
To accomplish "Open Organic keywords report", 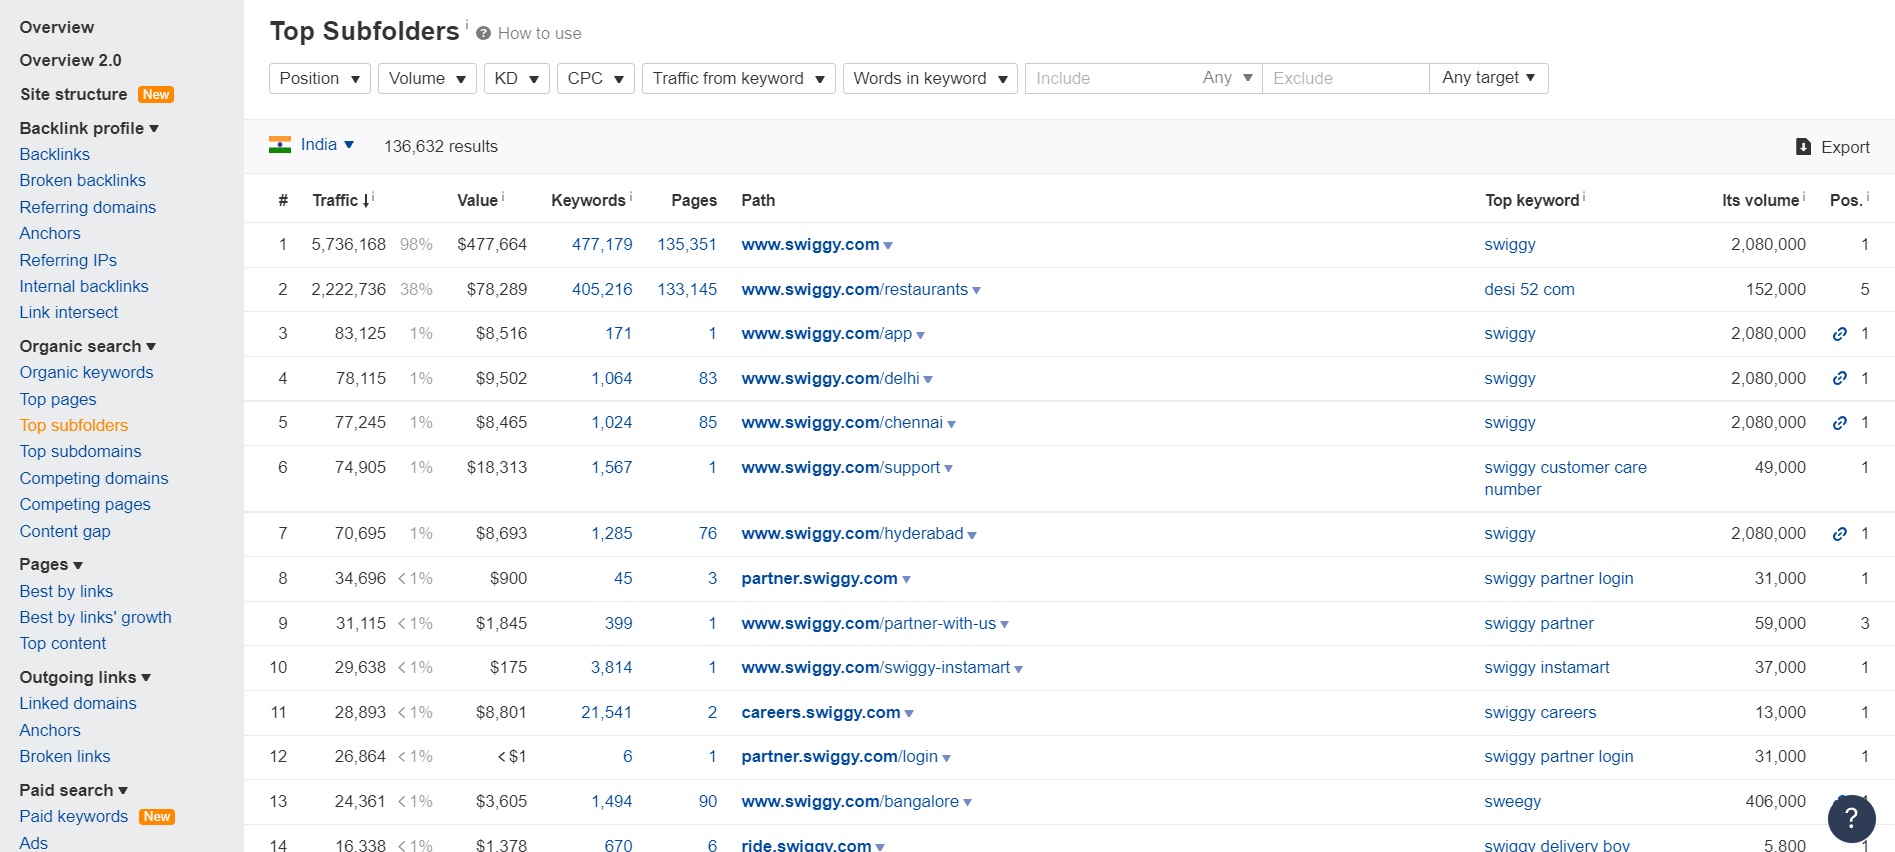I will [x=87, y=372].
